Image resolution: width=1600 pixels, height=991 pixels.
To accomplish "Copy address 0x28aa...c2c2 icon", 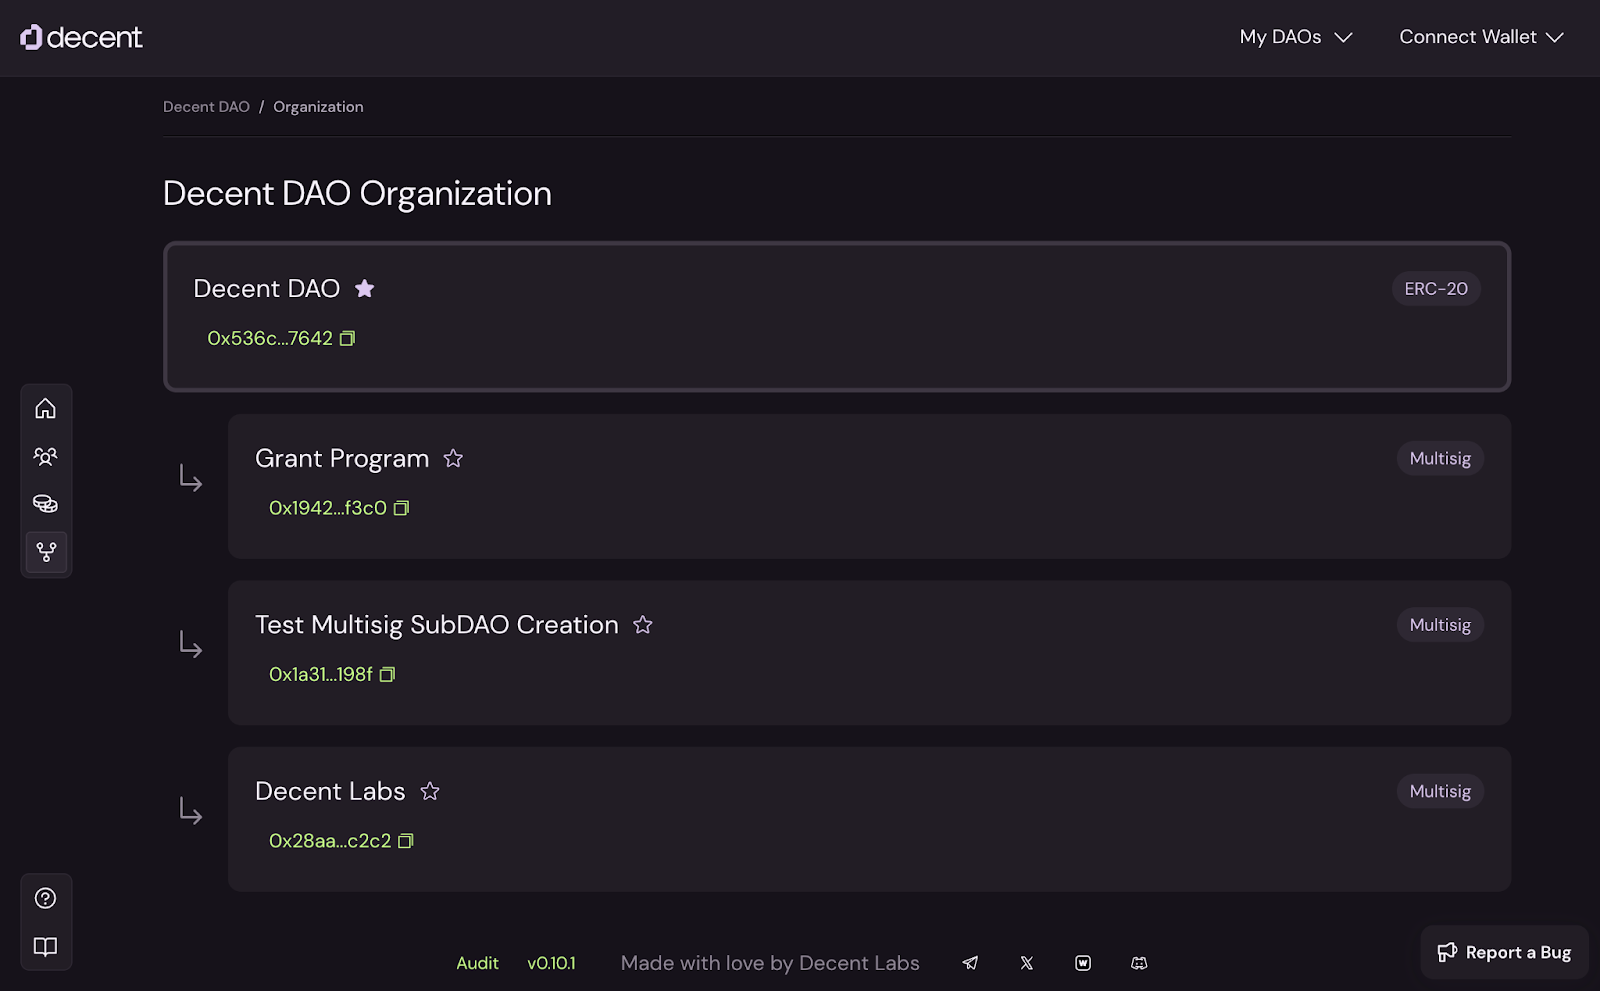I will click(x=405, y=841).
